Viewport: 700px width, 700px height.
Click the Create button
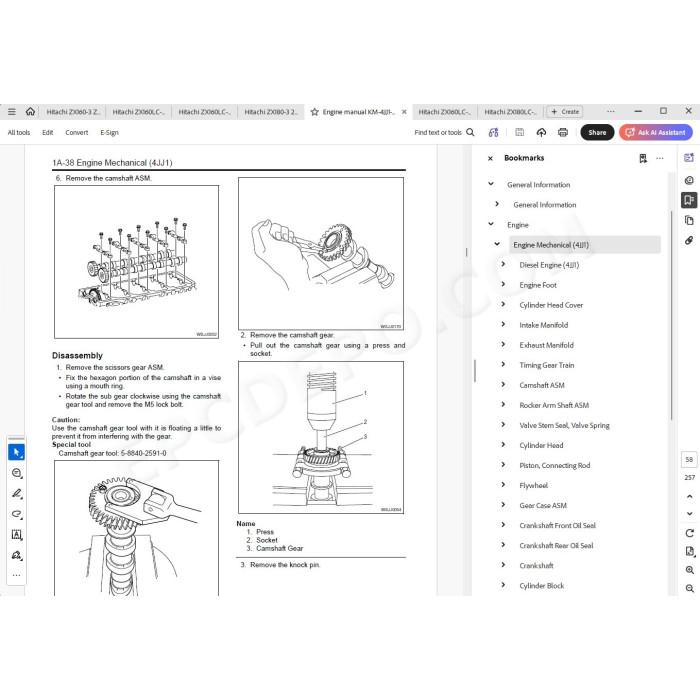(565, 112)
